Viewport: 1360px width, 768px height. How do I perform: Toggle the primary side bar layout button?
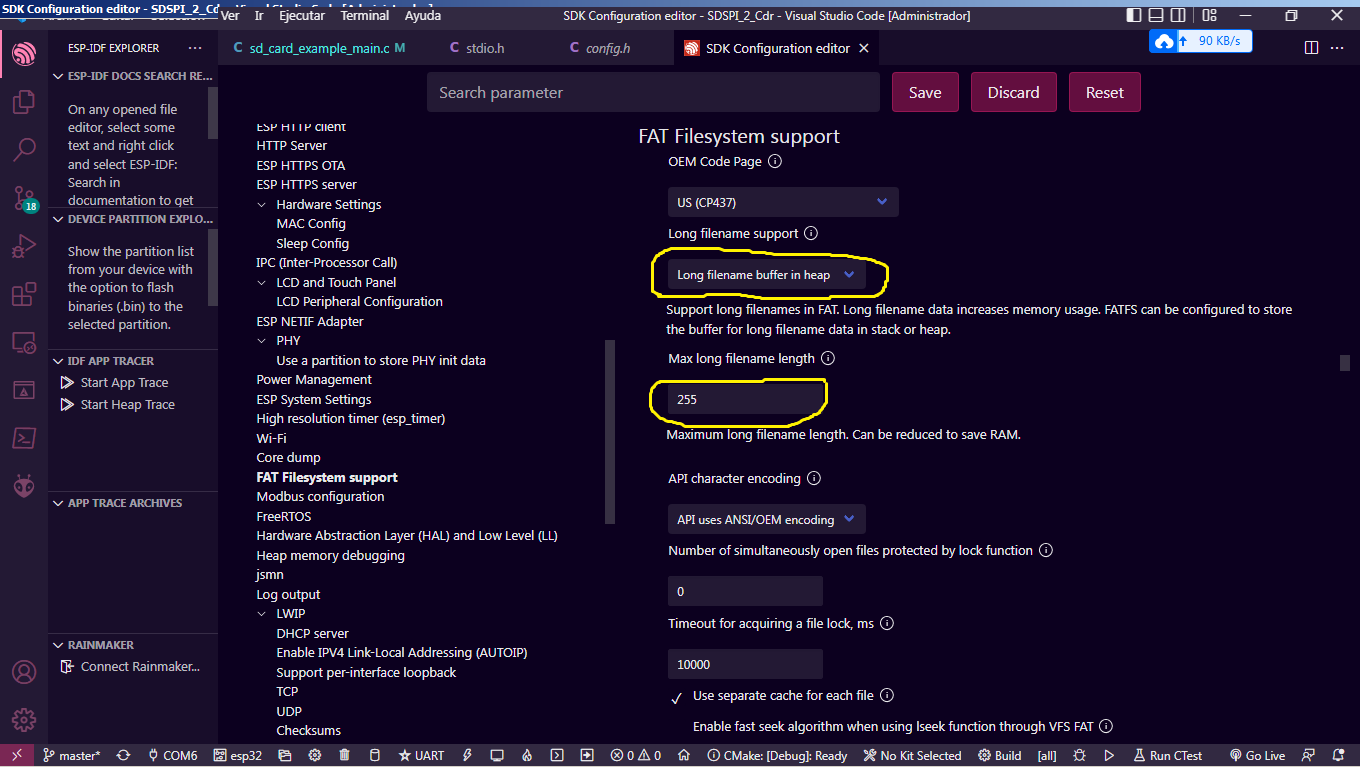1133,16
